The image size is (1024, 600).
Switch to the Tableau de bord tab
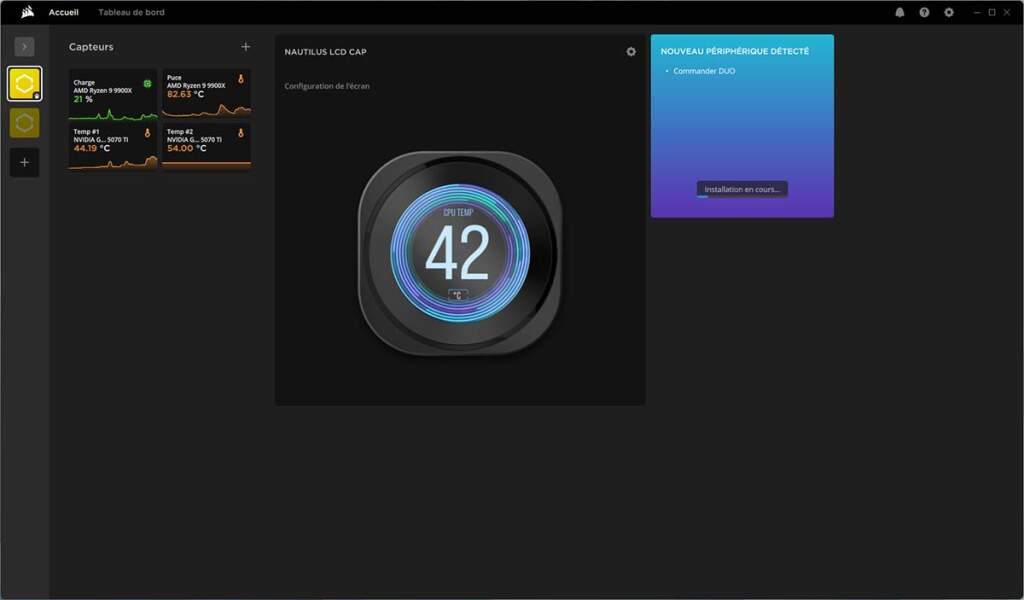point(128,12)
